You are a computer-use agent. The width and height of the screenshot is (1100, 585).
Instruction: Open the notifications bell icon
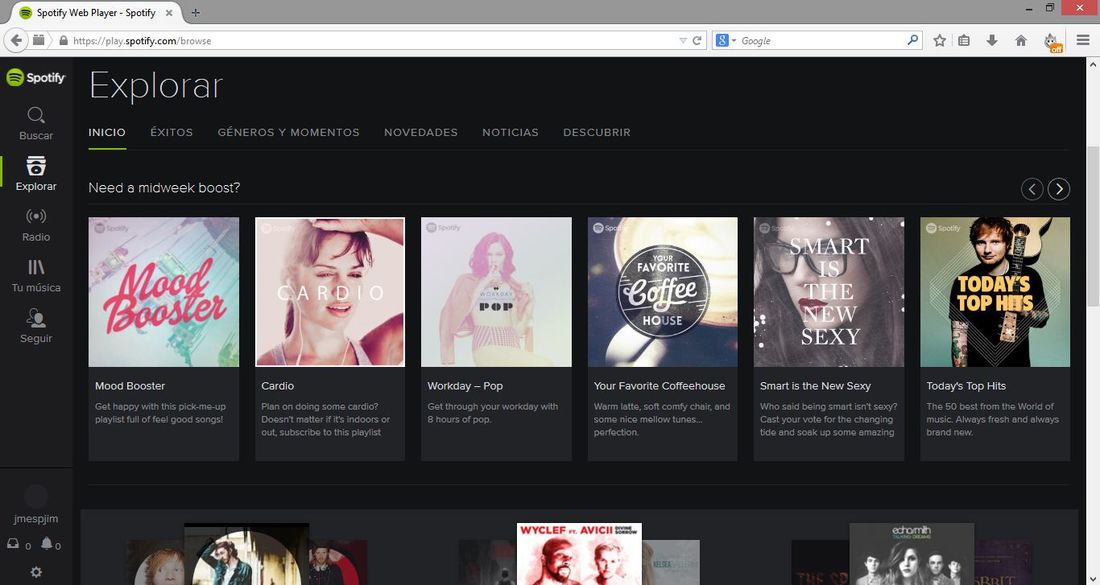tap(46, 543)
